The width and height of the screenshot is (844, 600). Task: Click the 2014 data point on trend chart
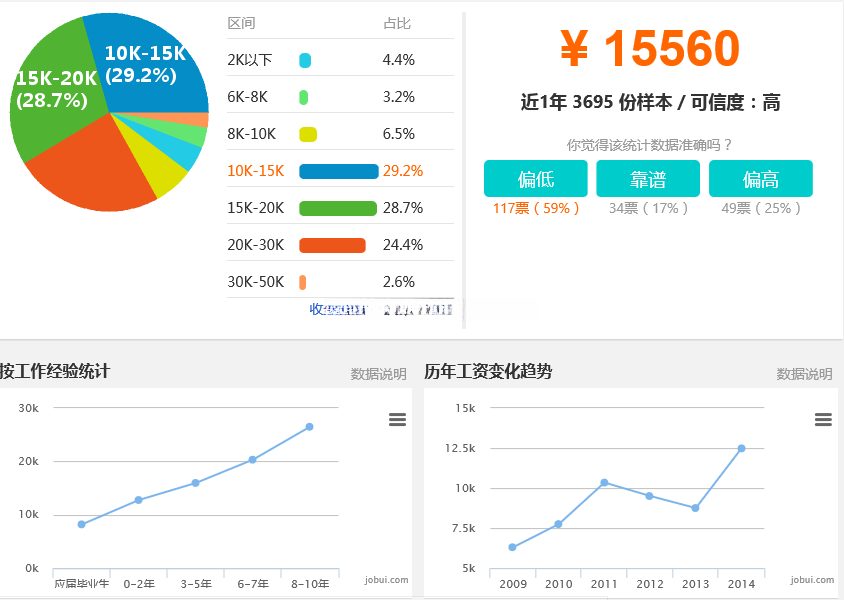click(741, 448)
